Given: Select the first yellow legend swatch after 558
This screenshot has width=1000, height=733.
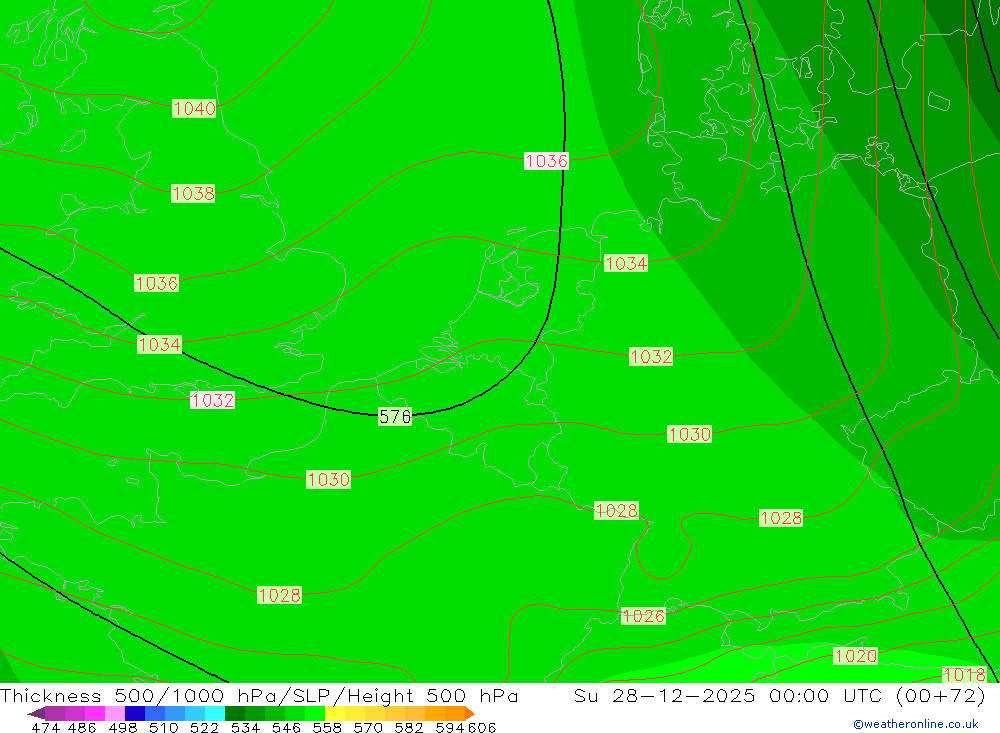Looking at the screenshot, I should [x=335, y=713].
